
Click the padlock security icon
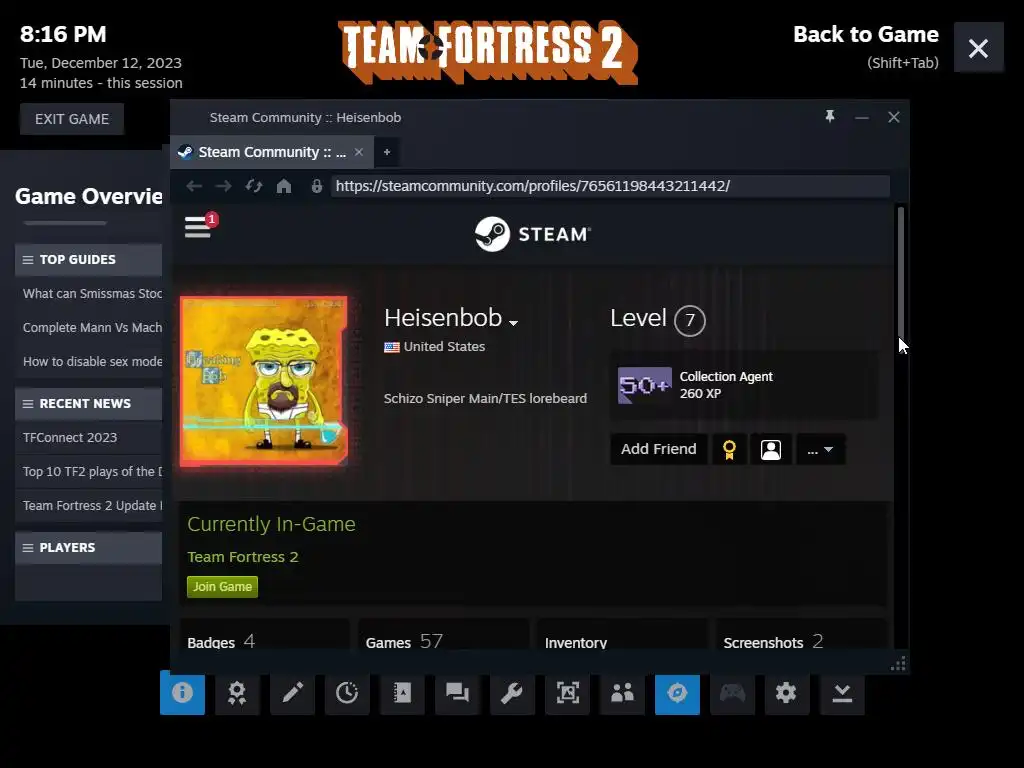[317, 186]
